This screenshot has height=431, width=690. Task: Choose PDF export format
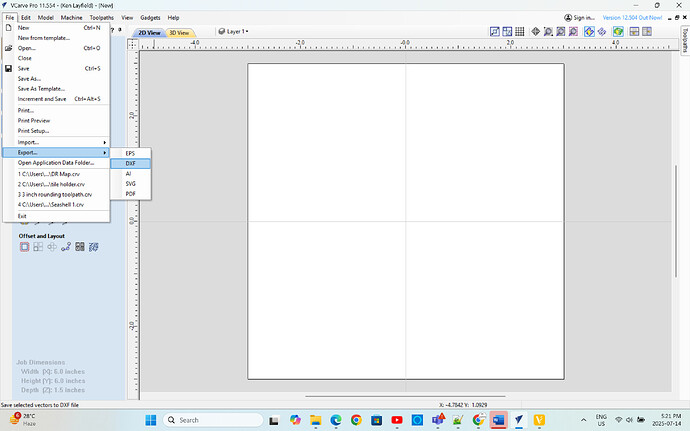pyautogui.click(x=130, y=194)
